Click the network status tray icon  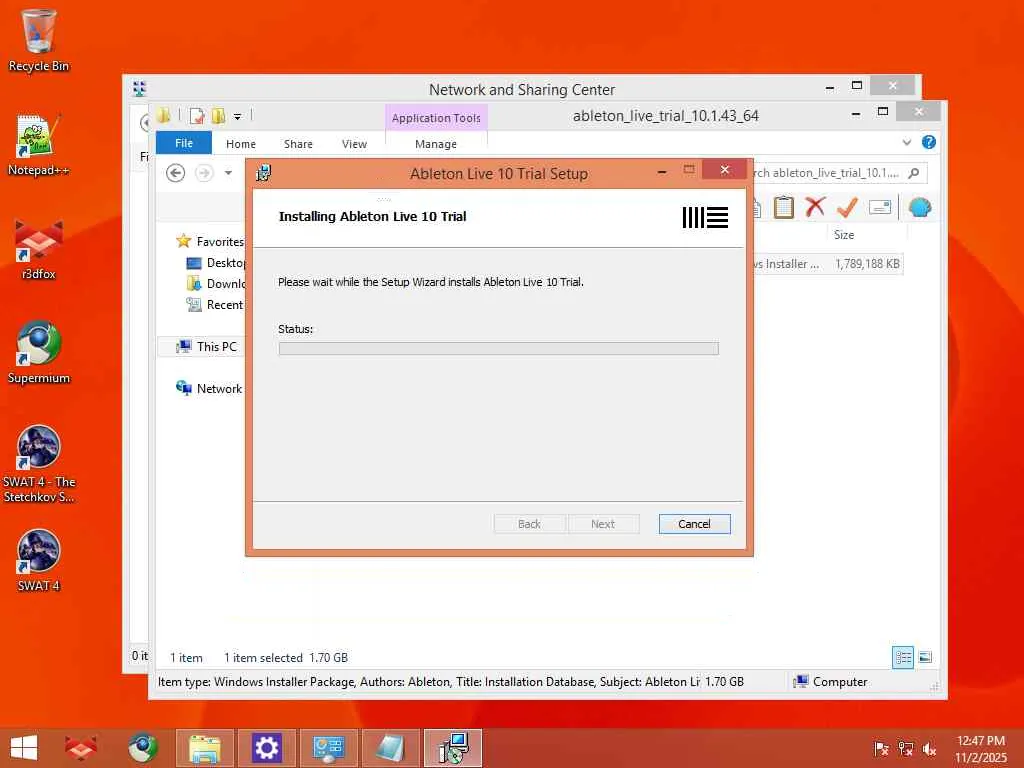click(x=905, y=748)
